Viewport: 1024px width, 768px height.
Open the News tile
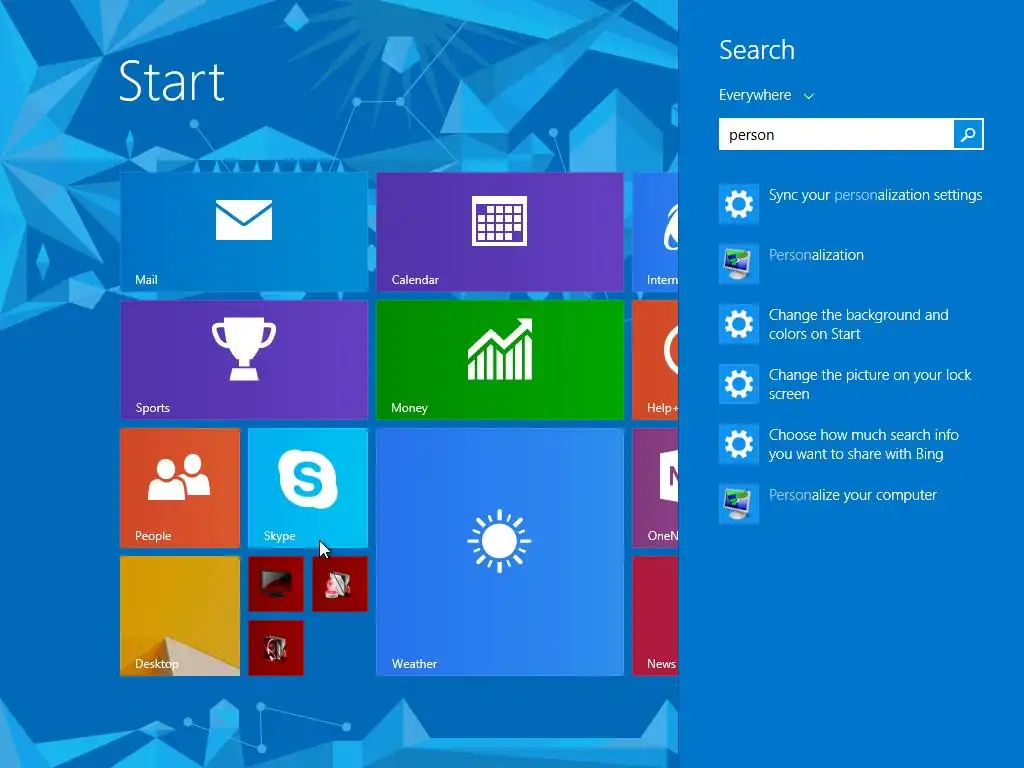click(655, 616)
